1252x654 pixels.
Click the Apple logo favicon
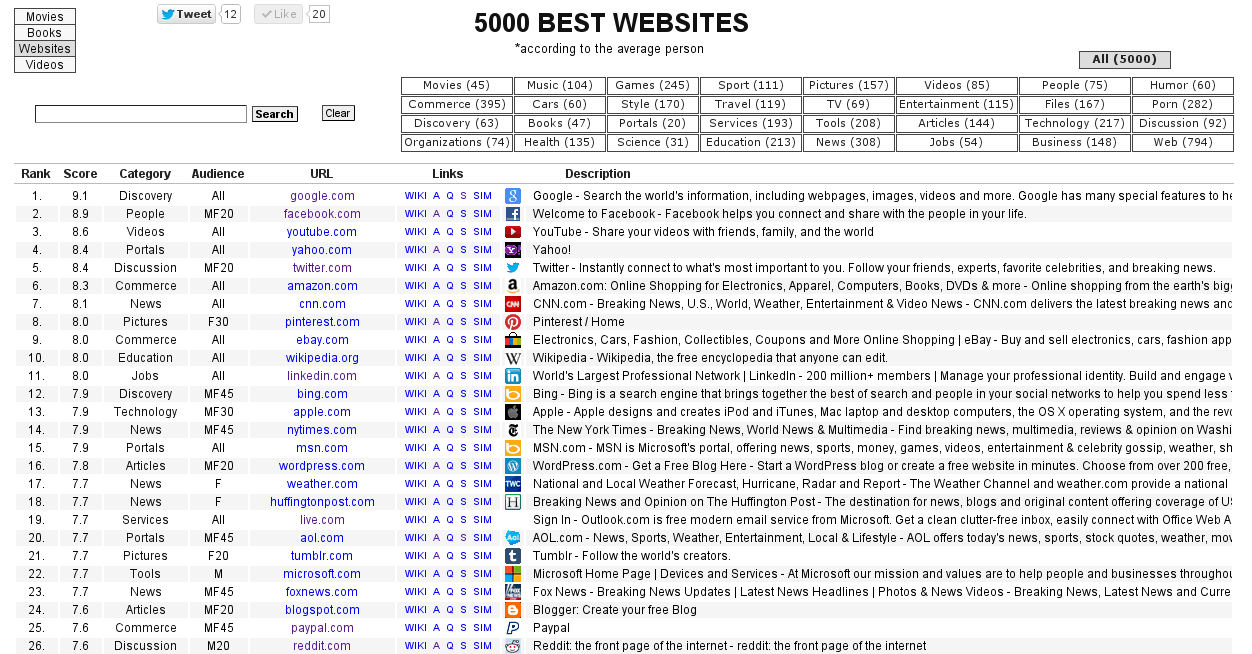(x=513, y=412)
